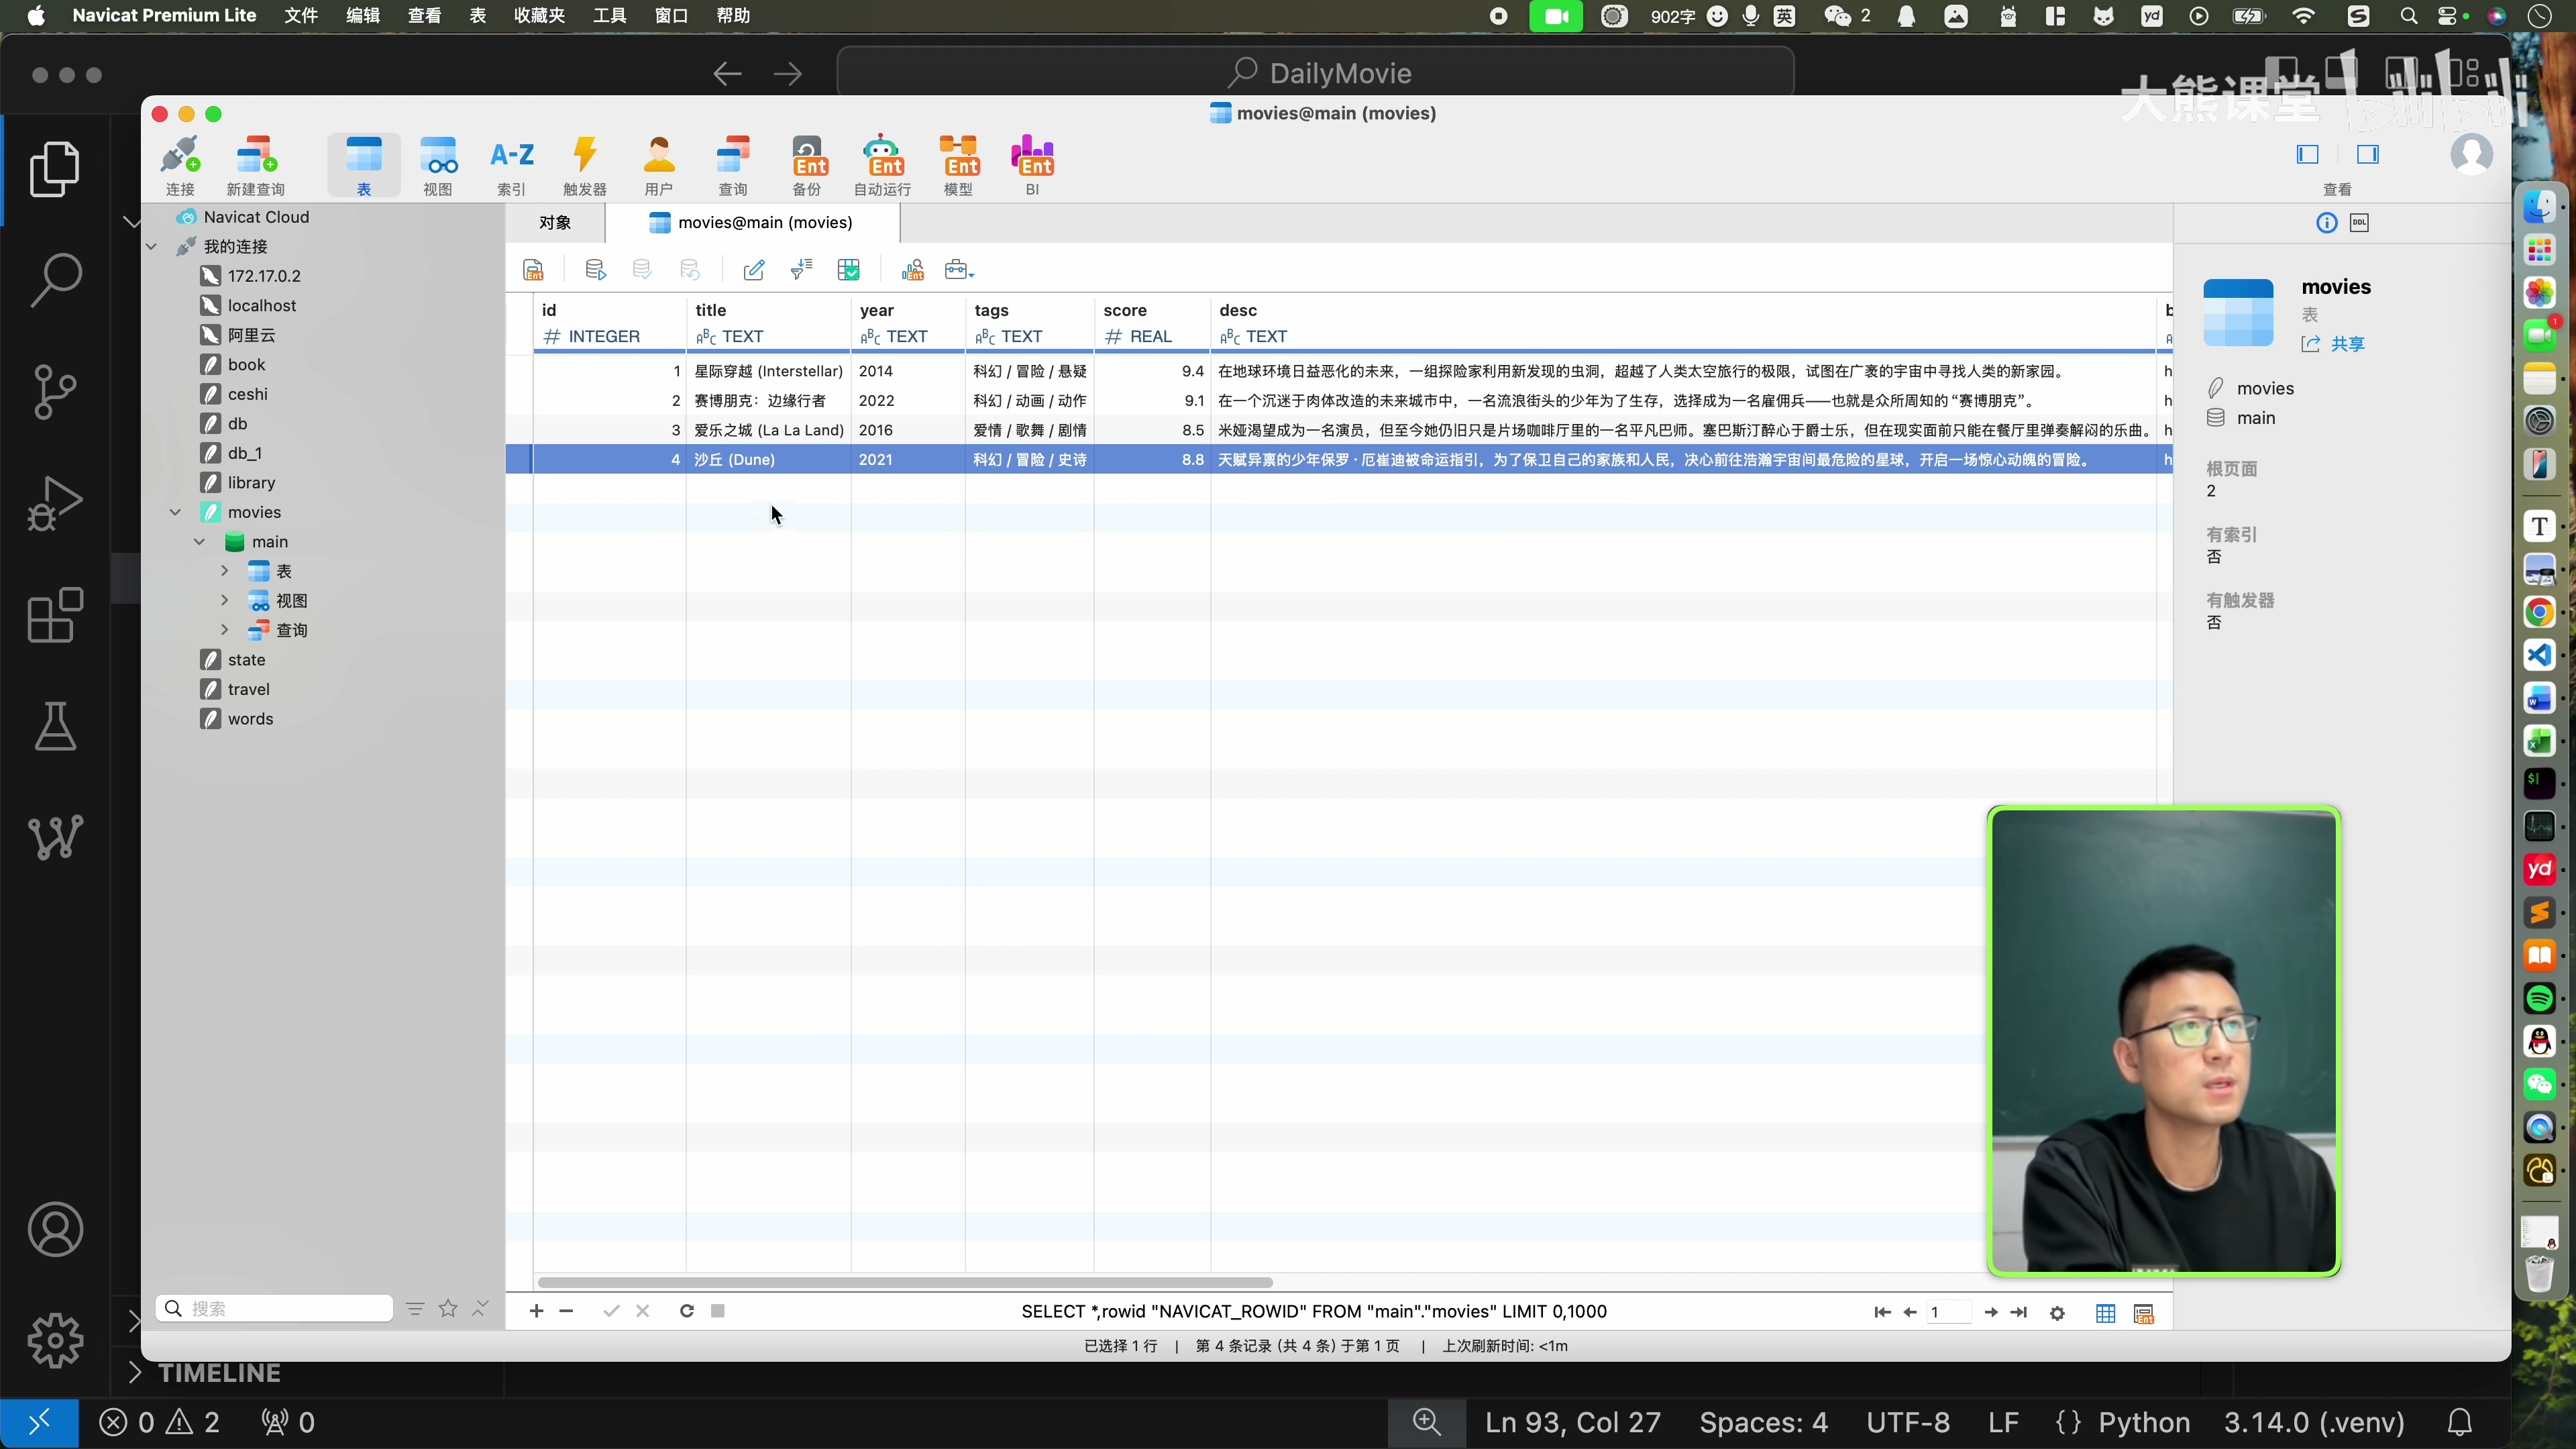The width and height of the screenshot is (2576, 1449).
Task: Click the refresh icon in bottom bar
Action: (x=687, y=1311)
